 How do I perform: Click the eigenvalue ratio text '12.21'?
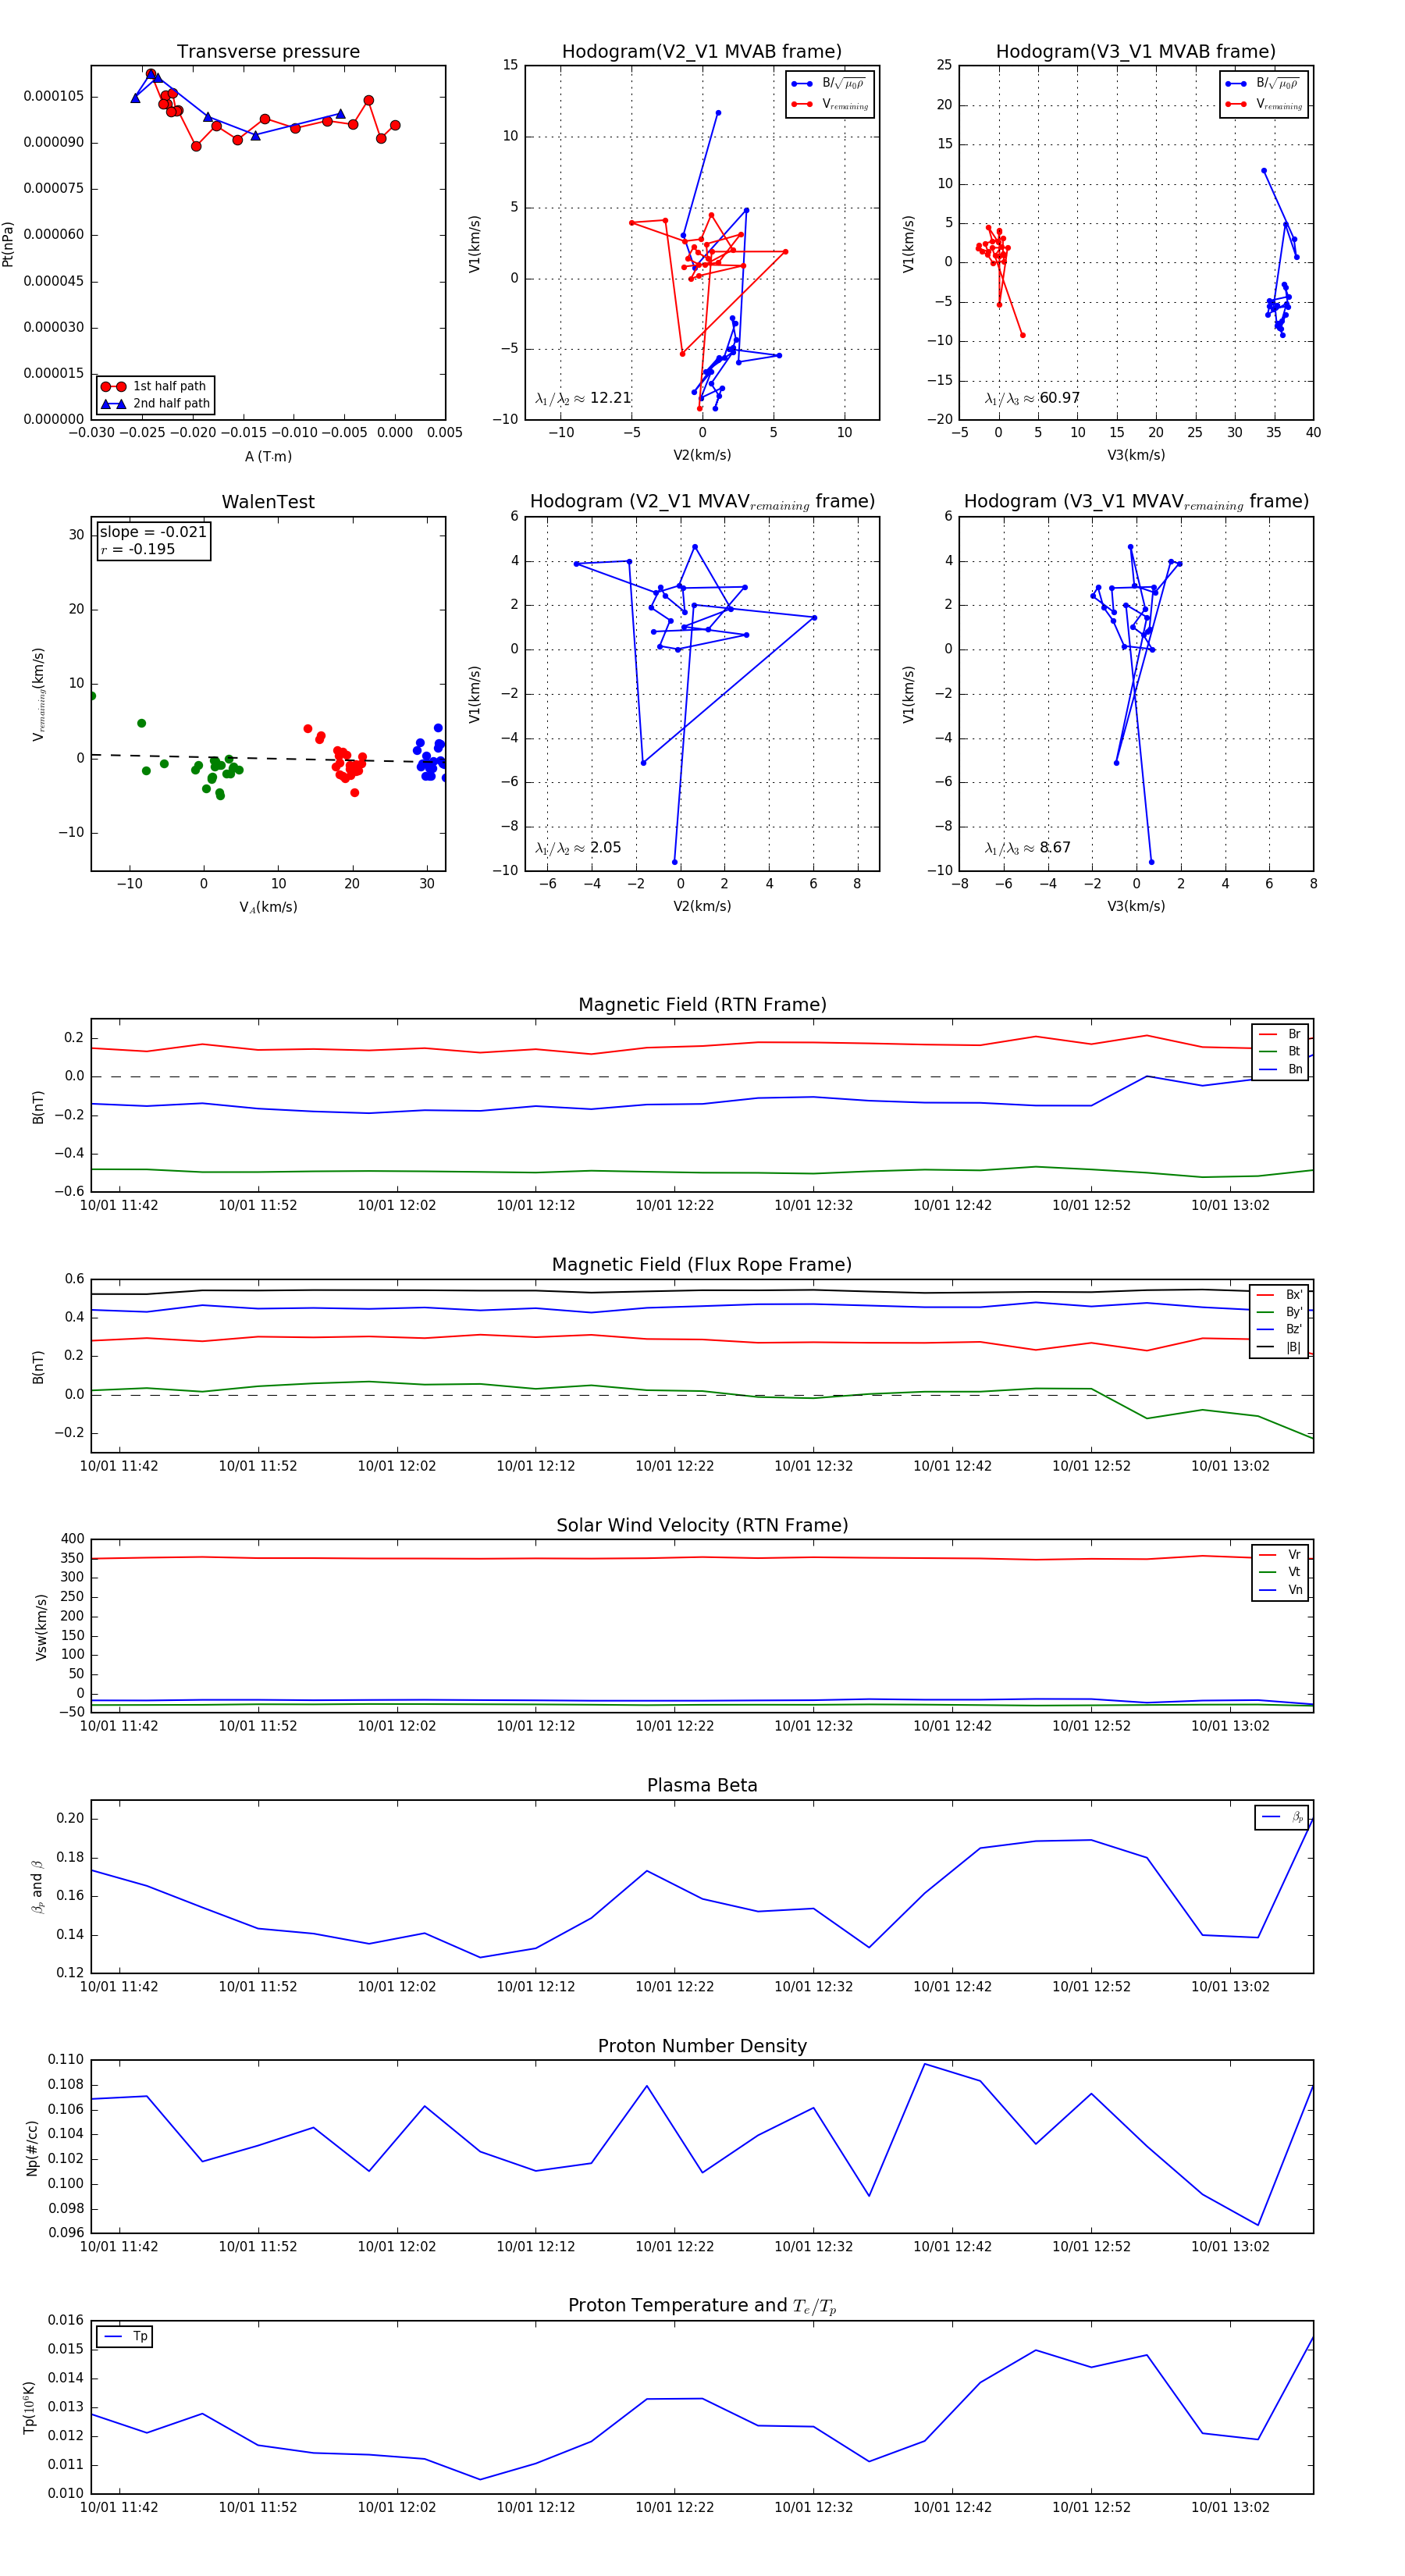tap(610, 398)
